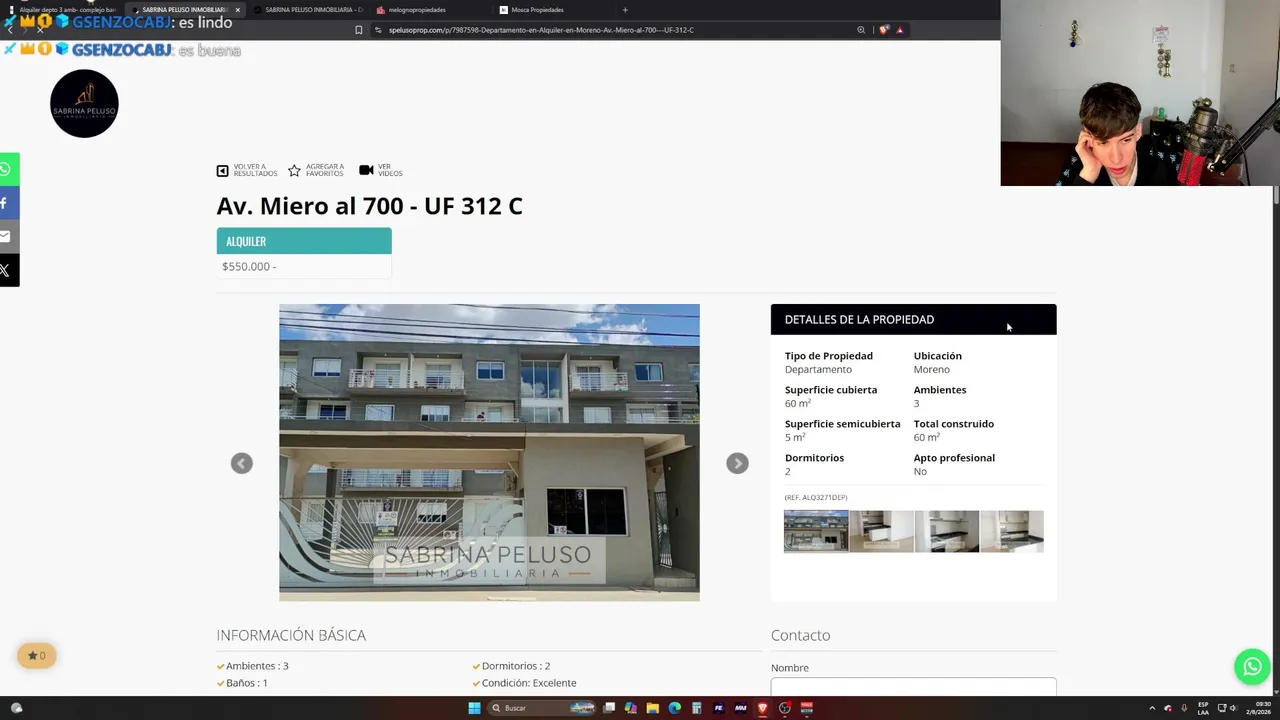The image size is (1280, 720).
Task: Switch to the second Sabrina Peluso Inmobiliaria tab
Action: [308, 10]
